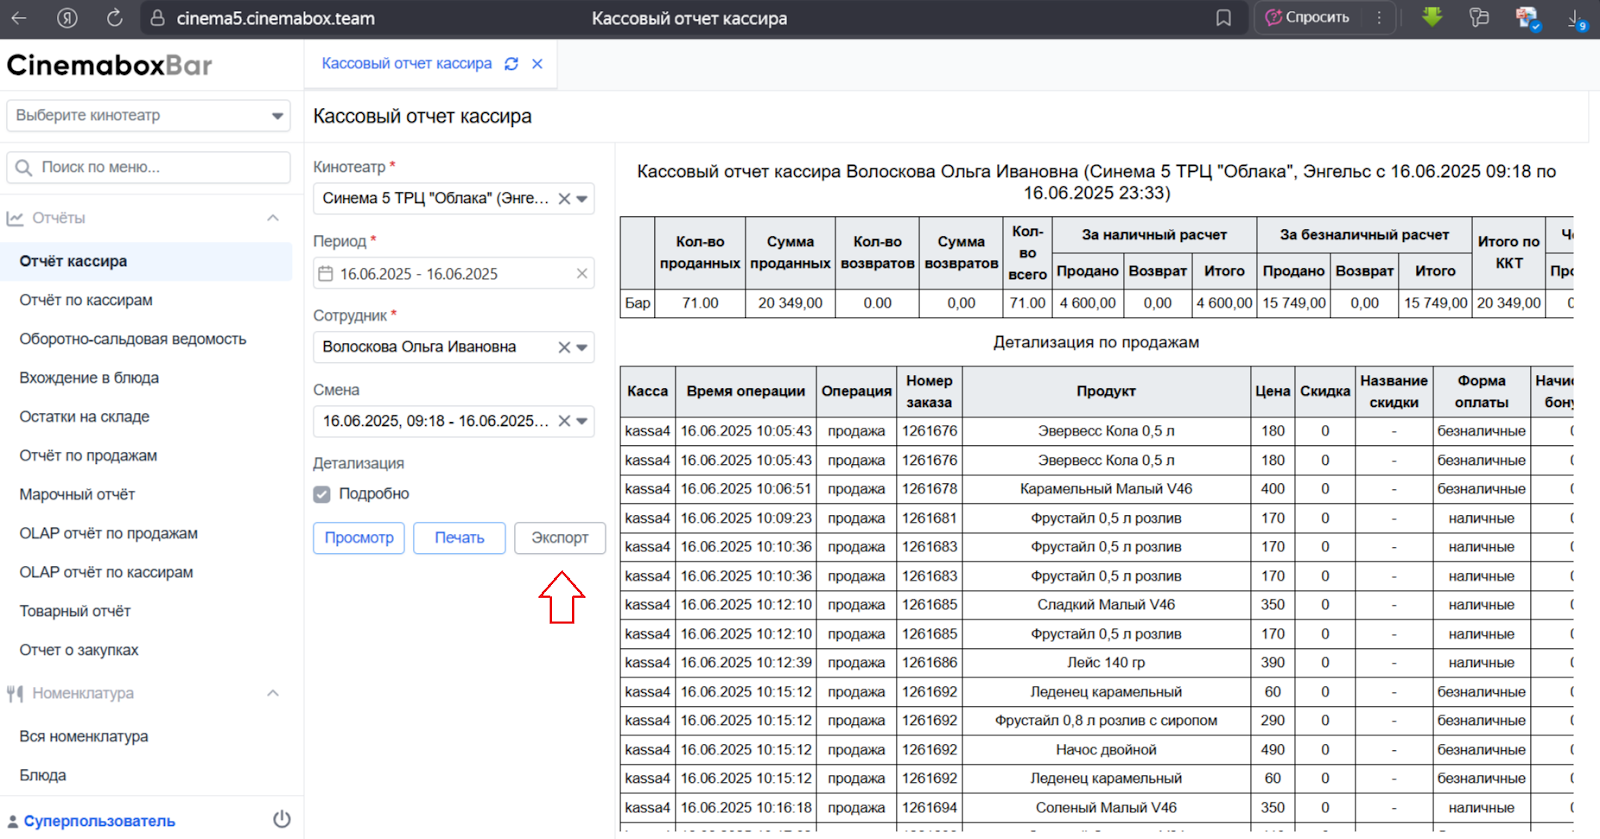This screenshot has width=1600, height=839.
Task: Click the Суперпользователь link
Action: [99, 821]
